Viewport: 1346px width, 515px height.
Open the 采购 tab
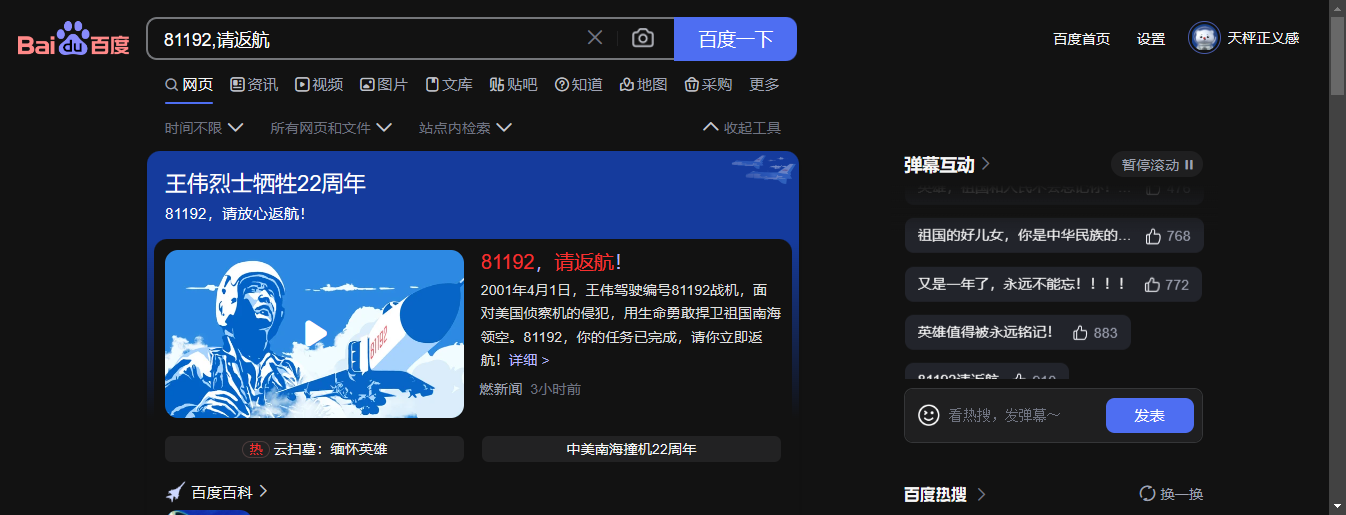[708, 85]
